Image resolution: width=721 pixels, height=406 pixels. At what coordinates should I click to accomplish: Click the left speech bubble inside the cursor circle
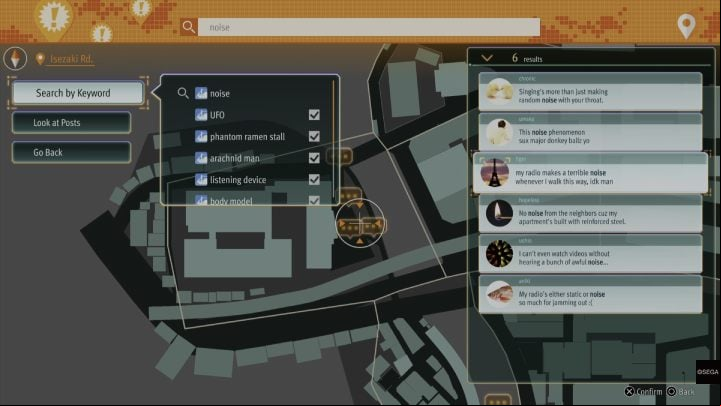click(349, 227)
